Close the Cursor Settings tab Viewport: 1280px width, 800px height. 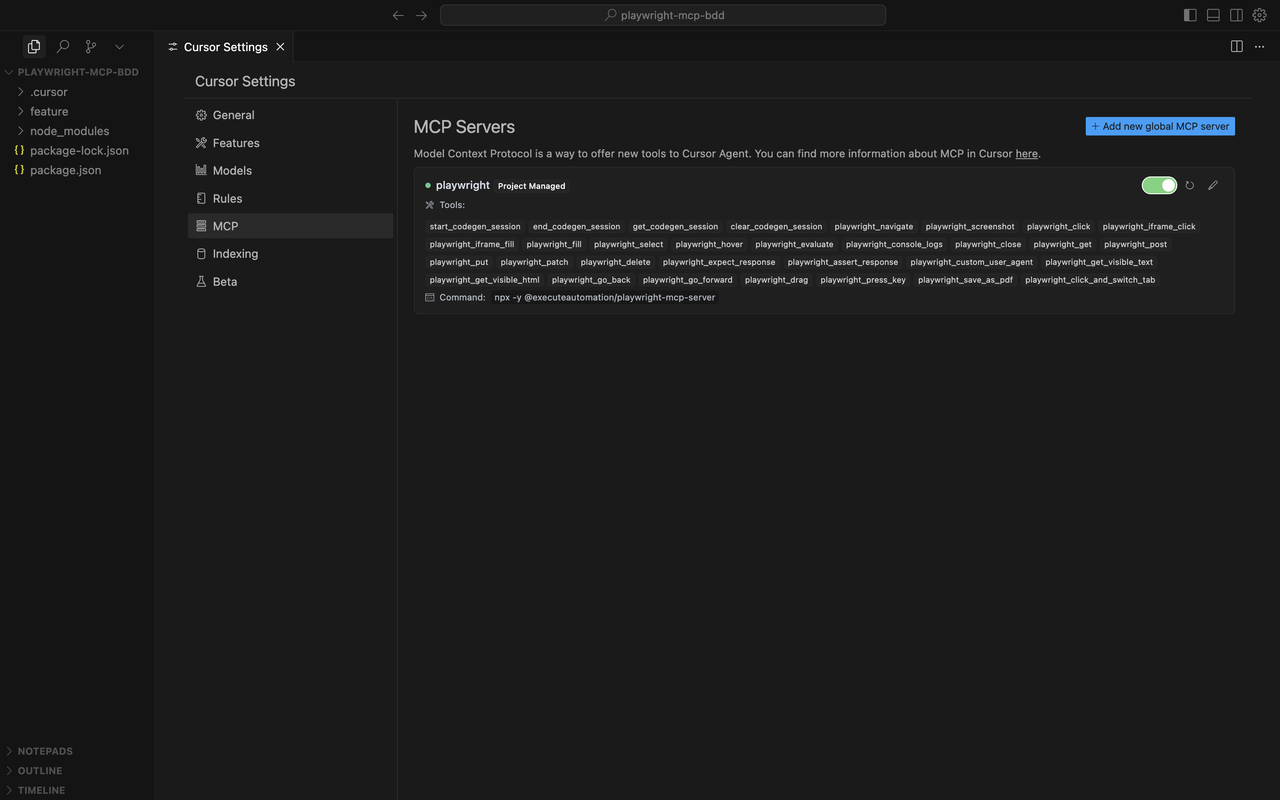(x=280, y=46)
